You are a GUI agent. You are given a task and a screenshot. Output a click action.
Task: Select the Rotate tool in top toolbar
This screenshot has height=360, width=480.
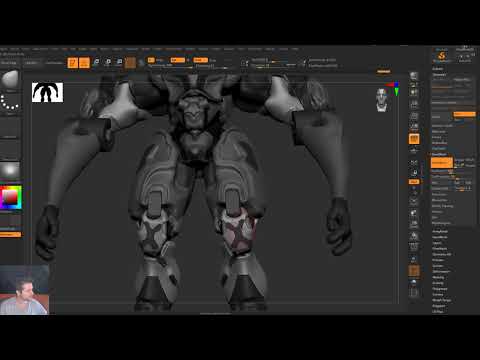click(x=119, y=62)
